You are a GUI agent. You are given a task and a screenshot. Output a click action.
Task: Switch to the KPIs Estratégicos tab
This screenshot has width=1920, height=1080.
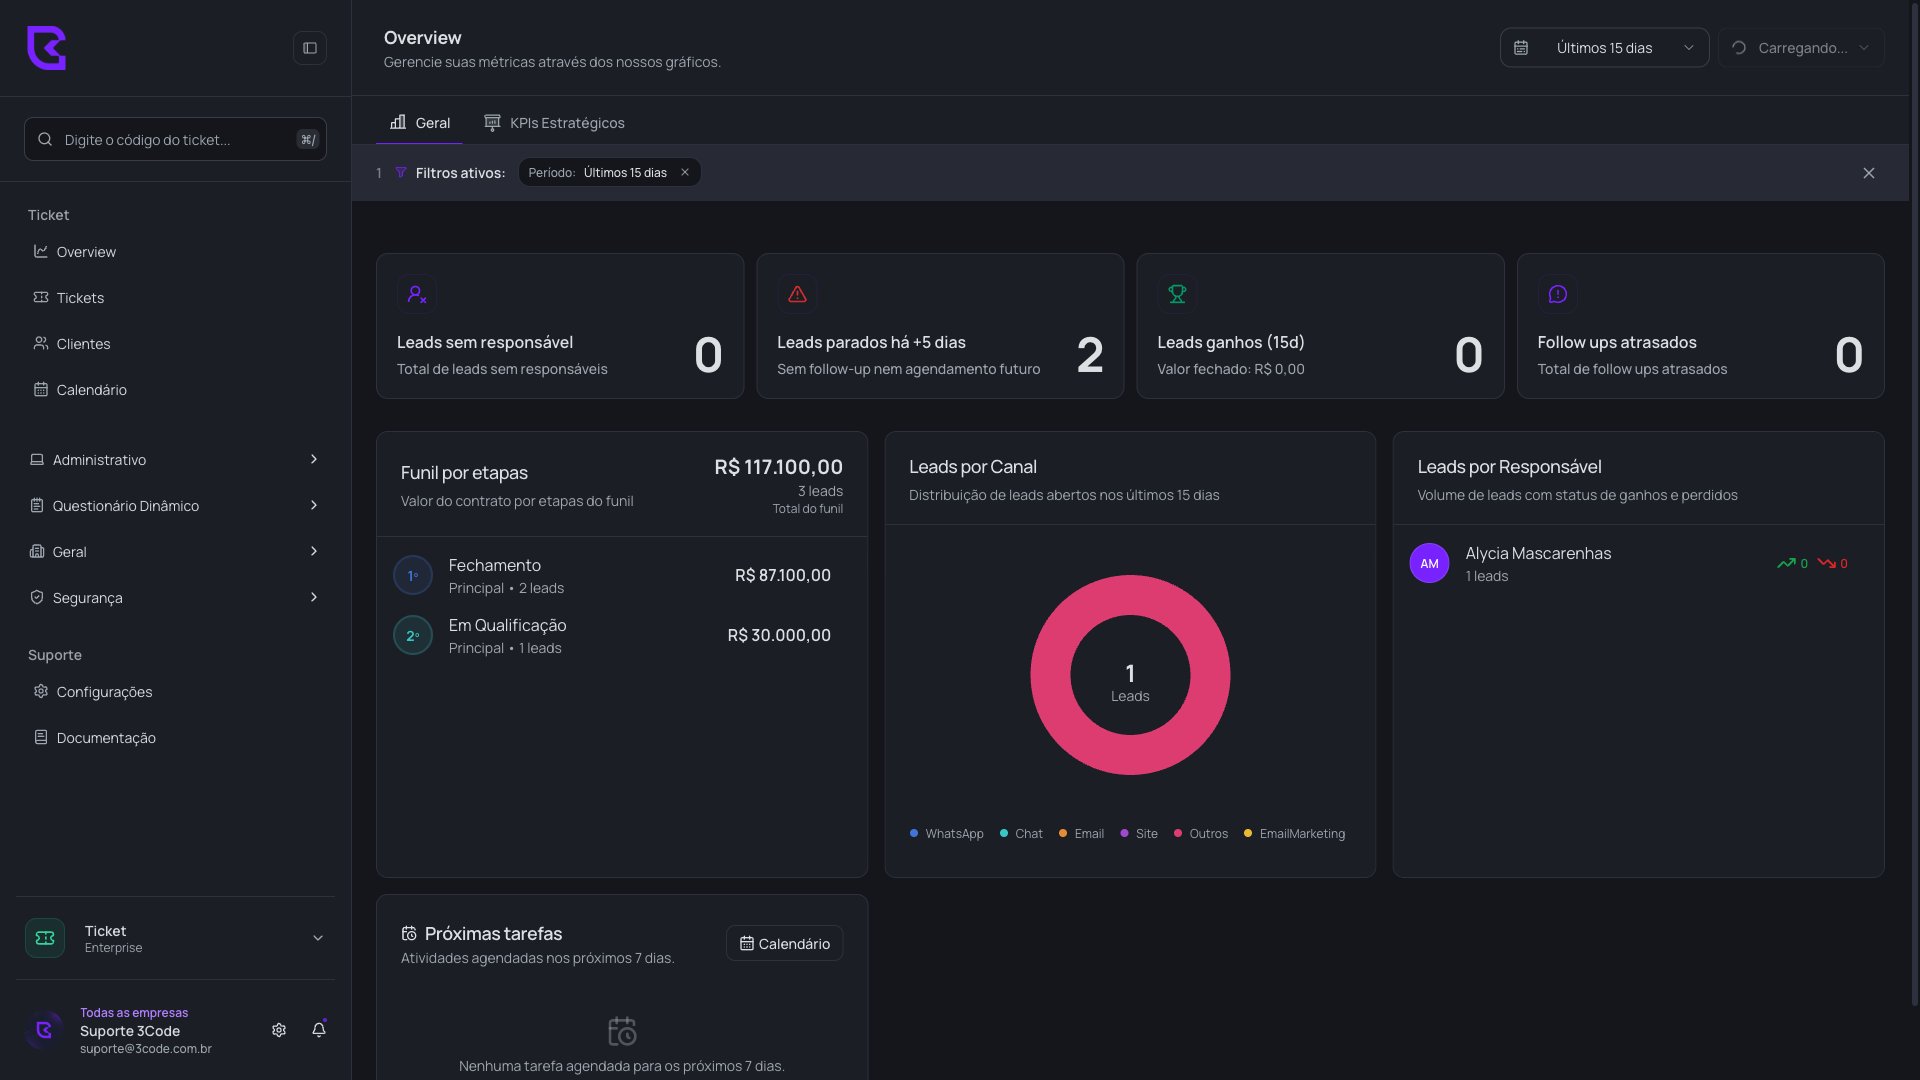click(554, 123)
